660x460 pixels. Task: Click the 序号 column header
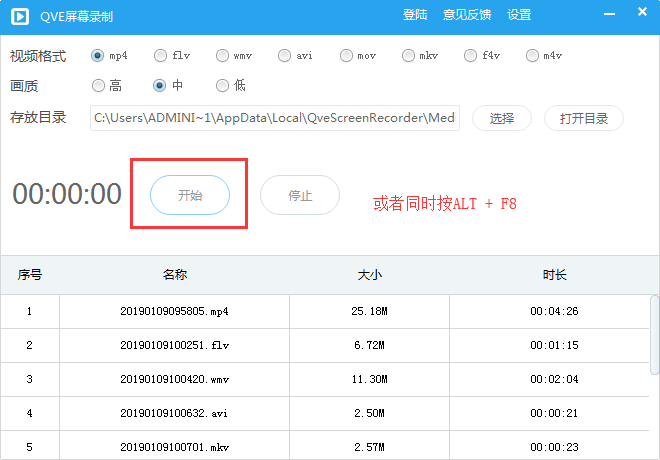point(30,275)
